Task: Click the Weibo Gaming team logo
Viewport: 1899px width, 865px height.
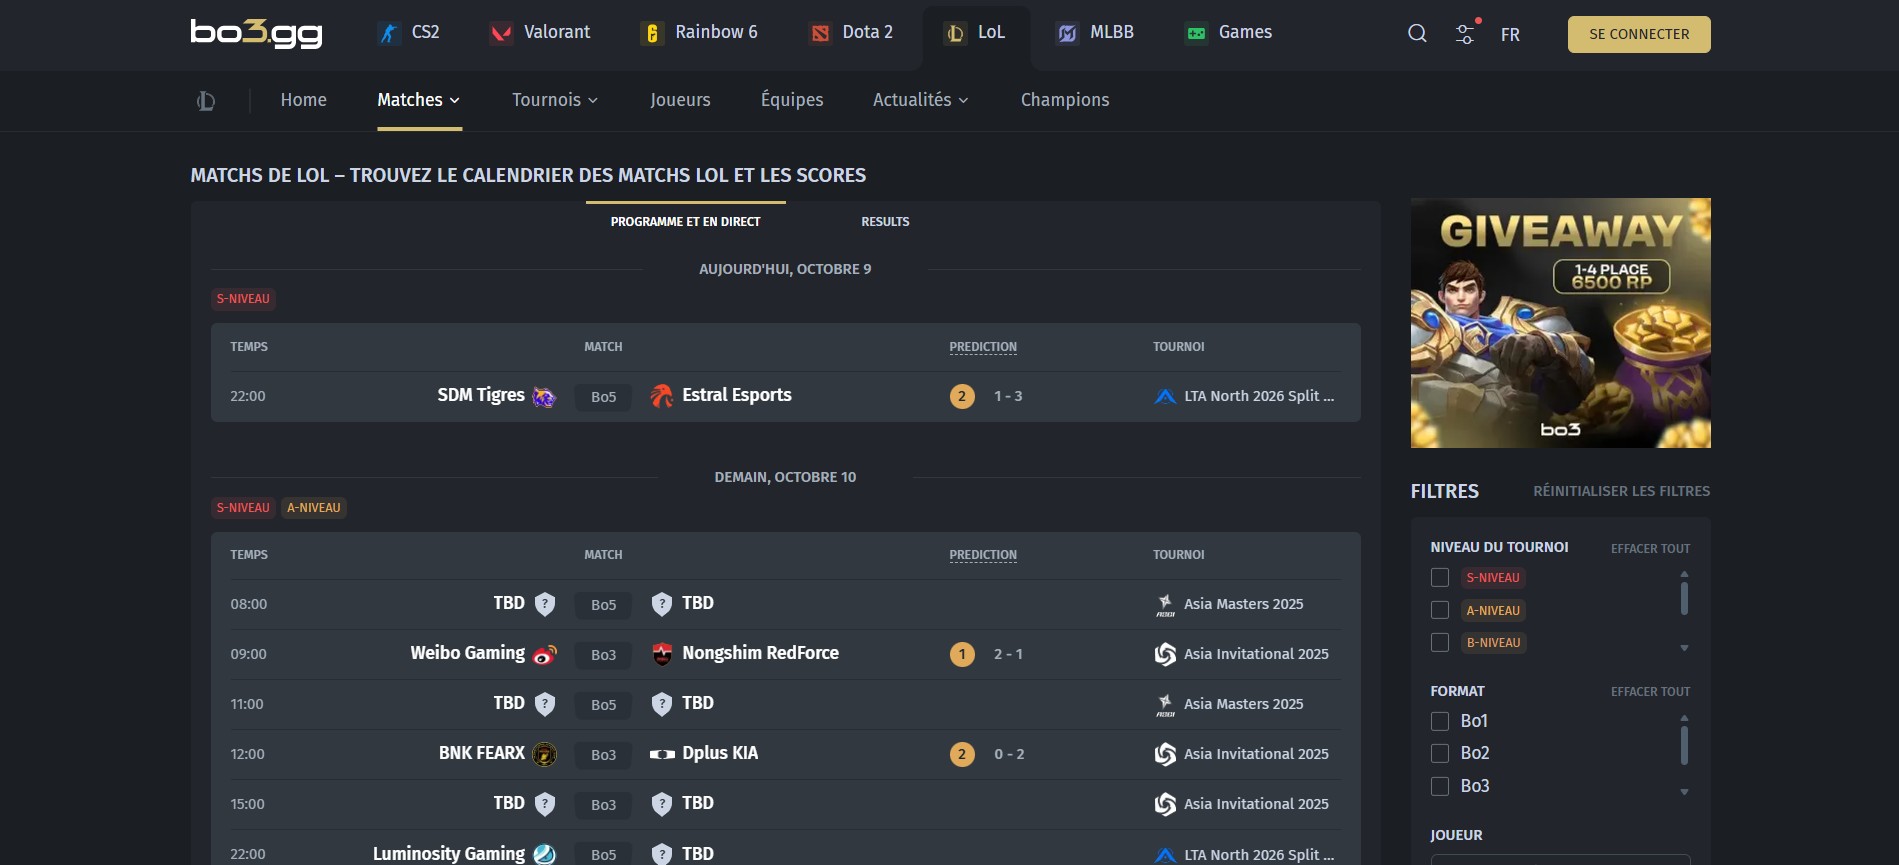Action: coord(544,655)
